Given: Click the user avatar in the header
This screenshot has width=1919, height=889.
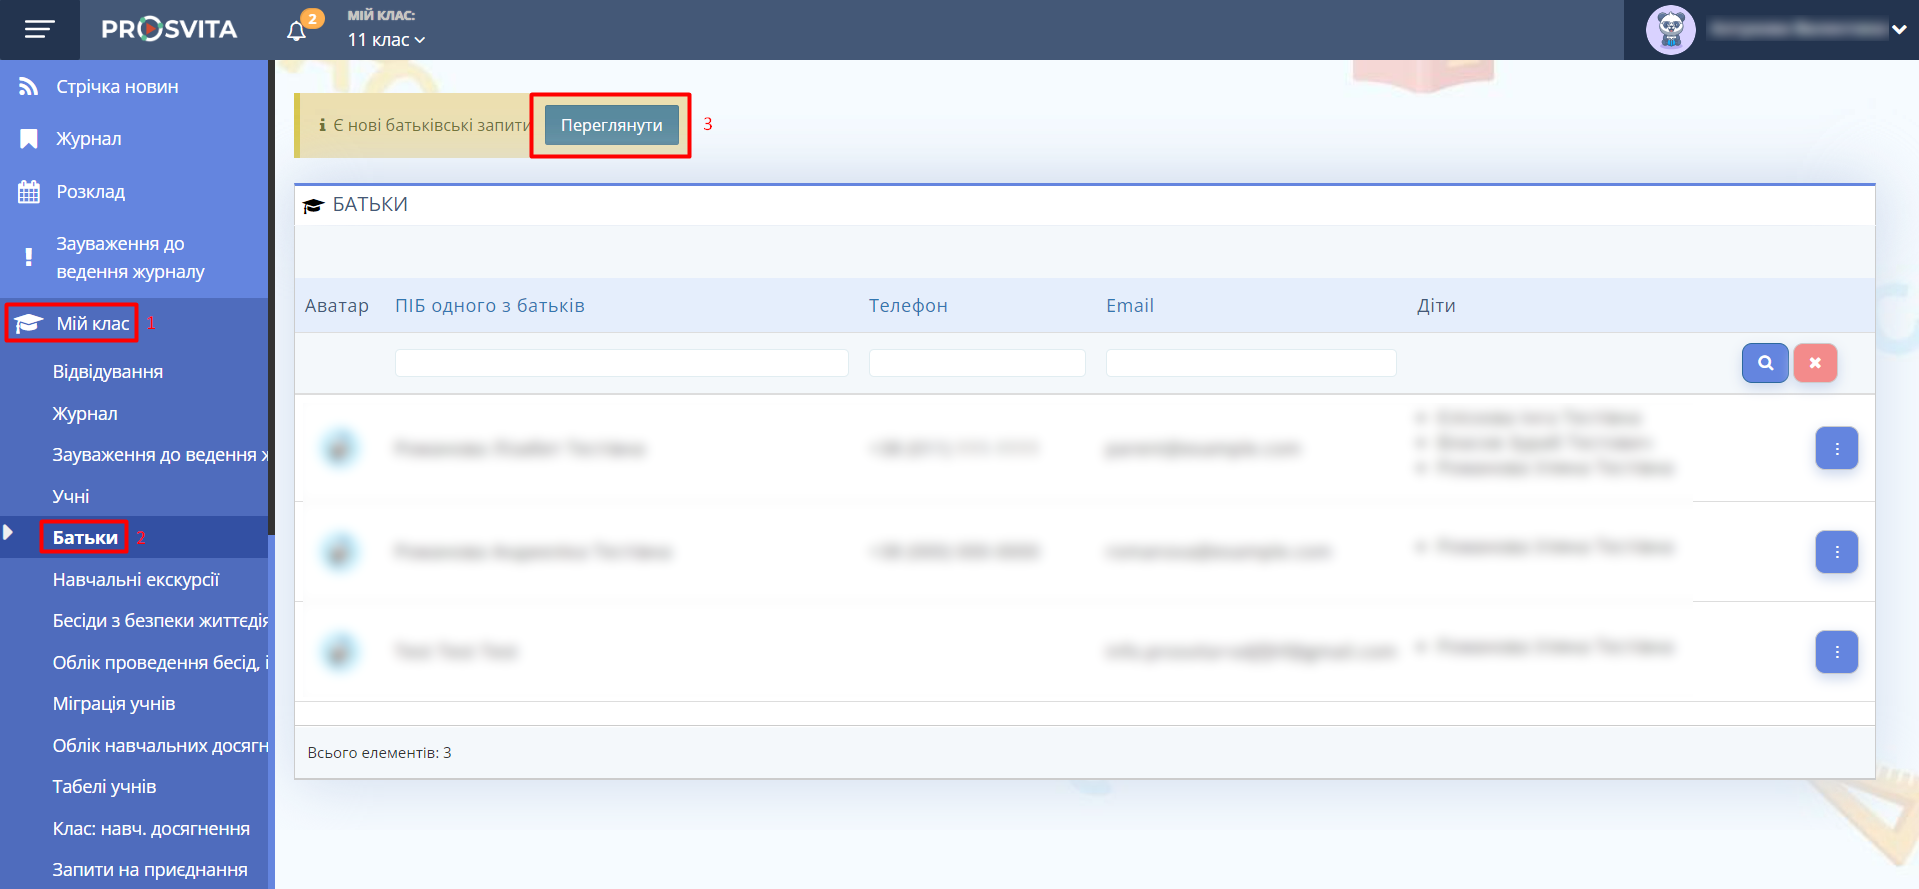Looking at the screenshot, I should point(1670,30).
